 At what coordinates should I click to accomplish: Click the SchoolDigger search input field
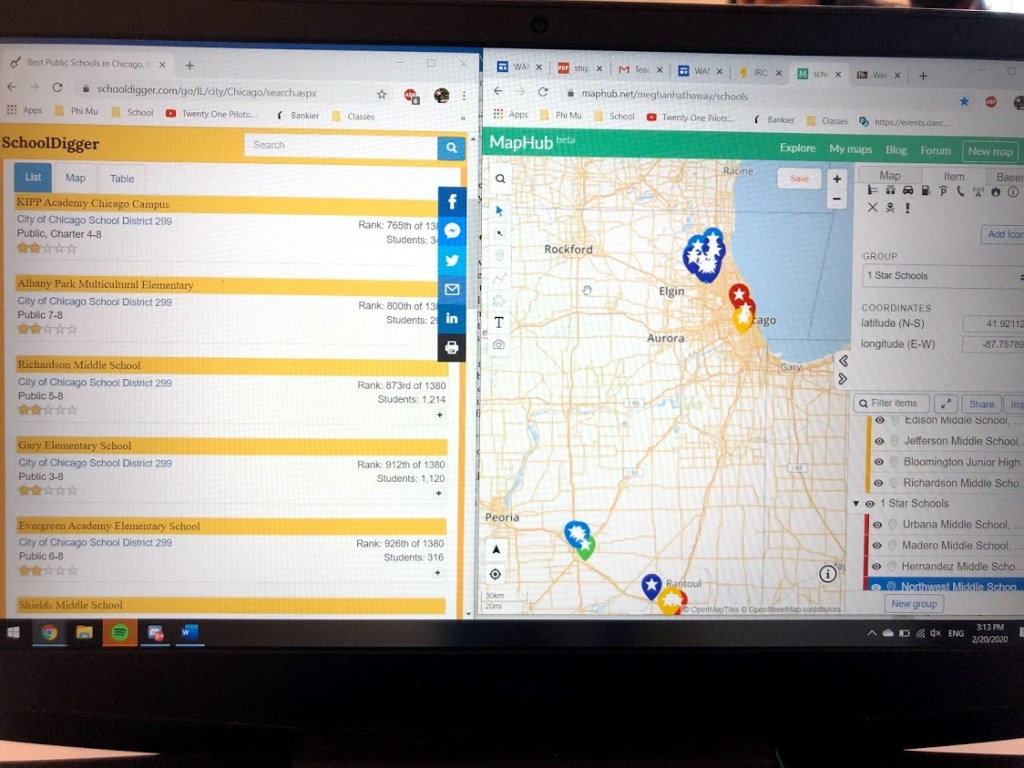340,145
